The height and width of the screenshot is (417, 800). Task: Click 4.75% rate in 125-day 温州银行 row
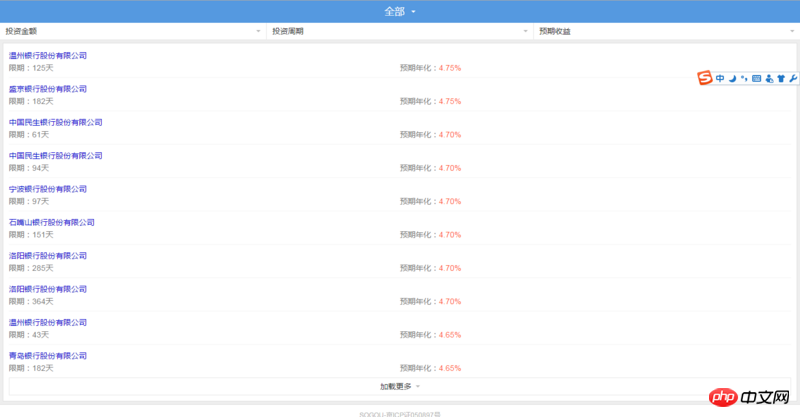449,68
